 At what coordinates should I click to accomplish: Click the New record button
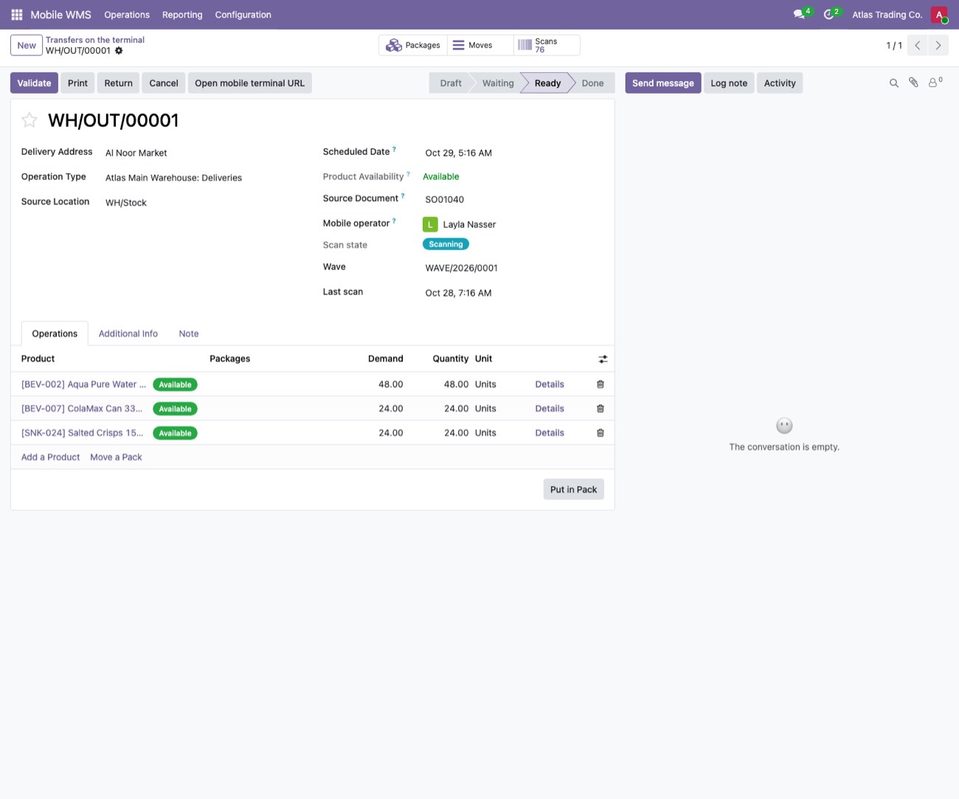26,45
